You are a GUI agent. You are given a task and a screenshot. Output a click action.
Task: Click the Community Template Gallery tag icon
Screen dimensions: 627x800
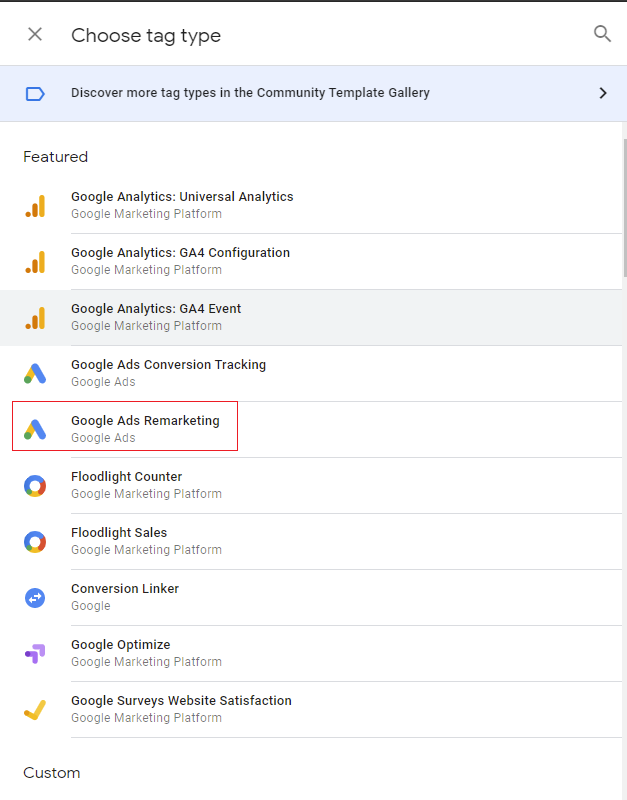pos(35,93)
